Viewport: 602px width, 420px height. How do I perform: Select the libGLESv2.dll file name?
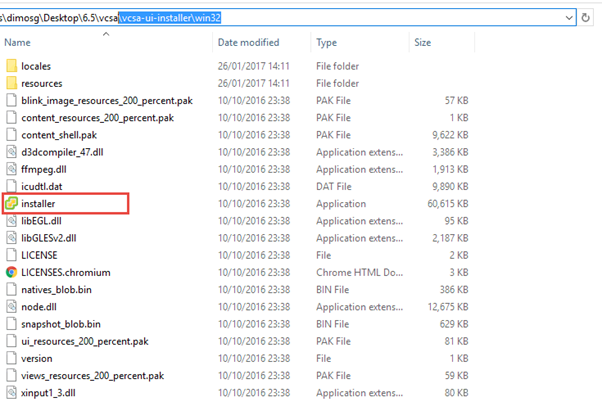(49, 238)
